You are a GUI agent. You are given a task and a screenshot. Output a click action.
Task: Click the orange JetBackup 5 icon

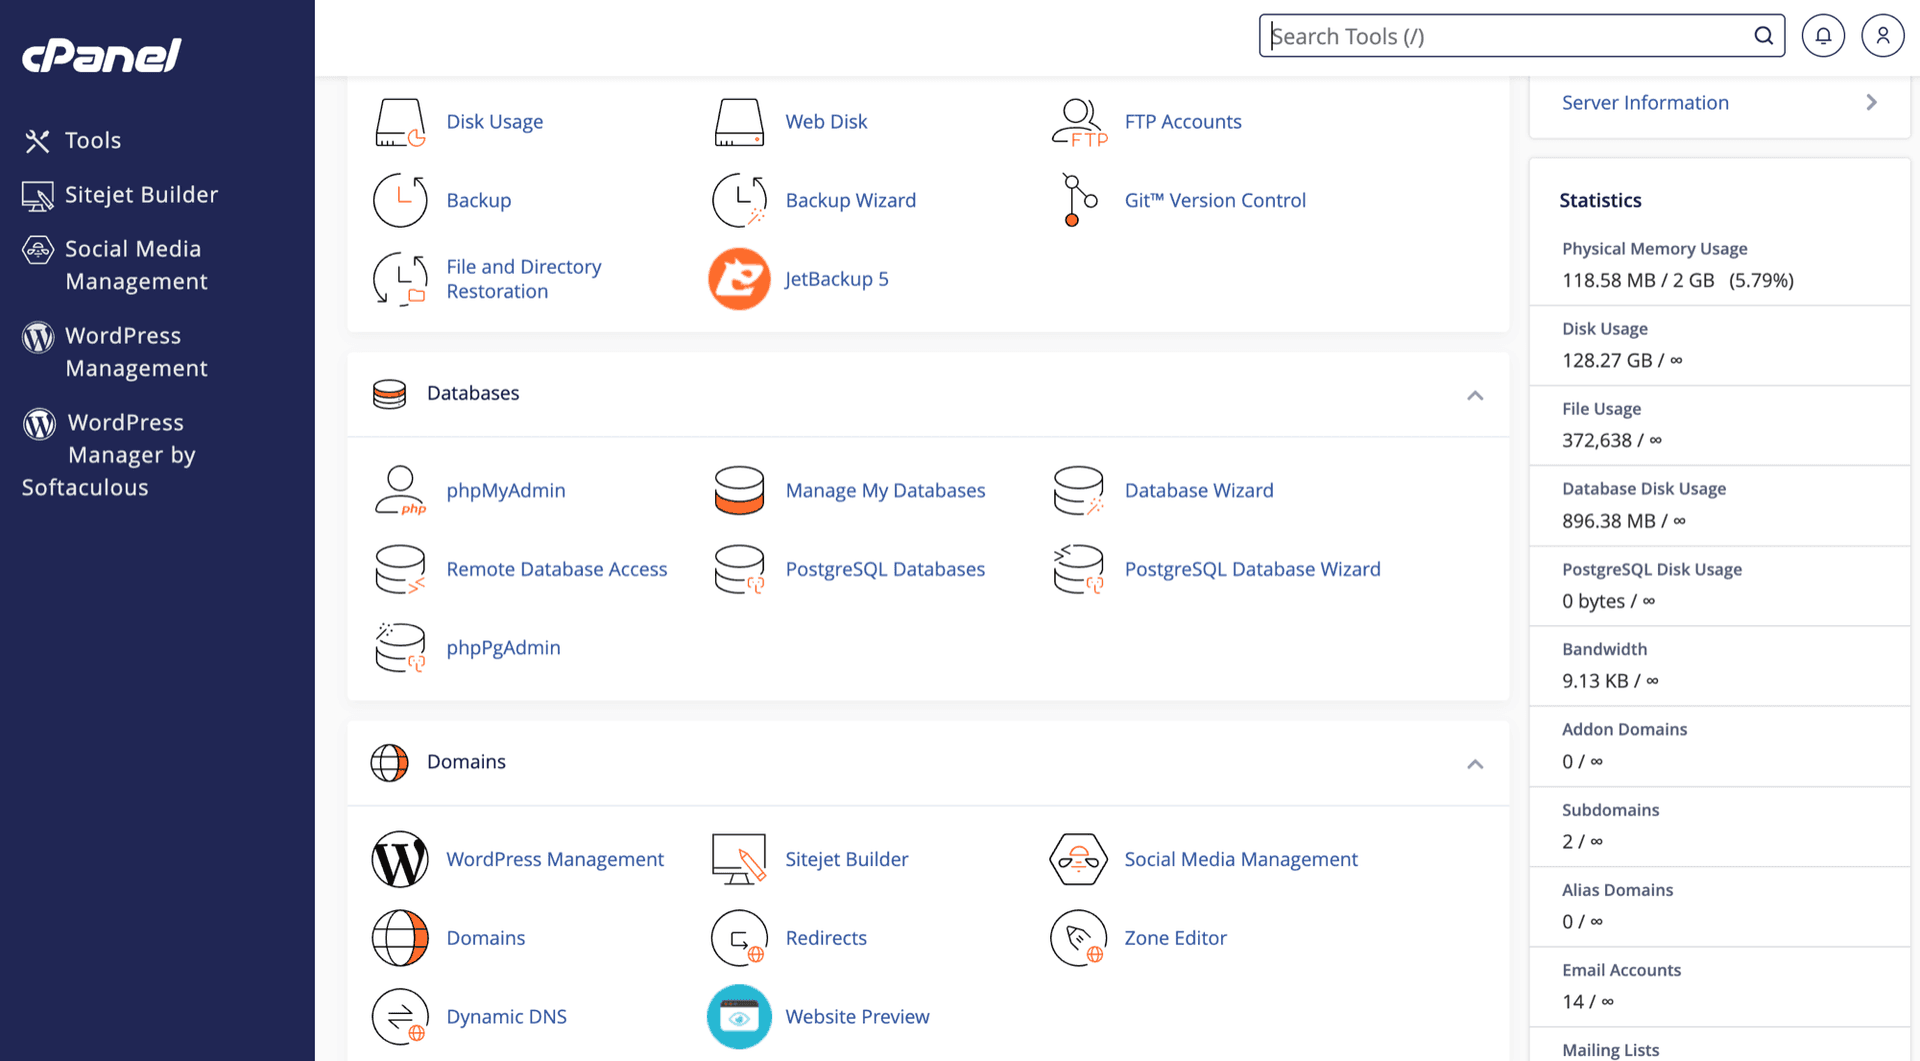pyautogui.click(x=739, y=279)
